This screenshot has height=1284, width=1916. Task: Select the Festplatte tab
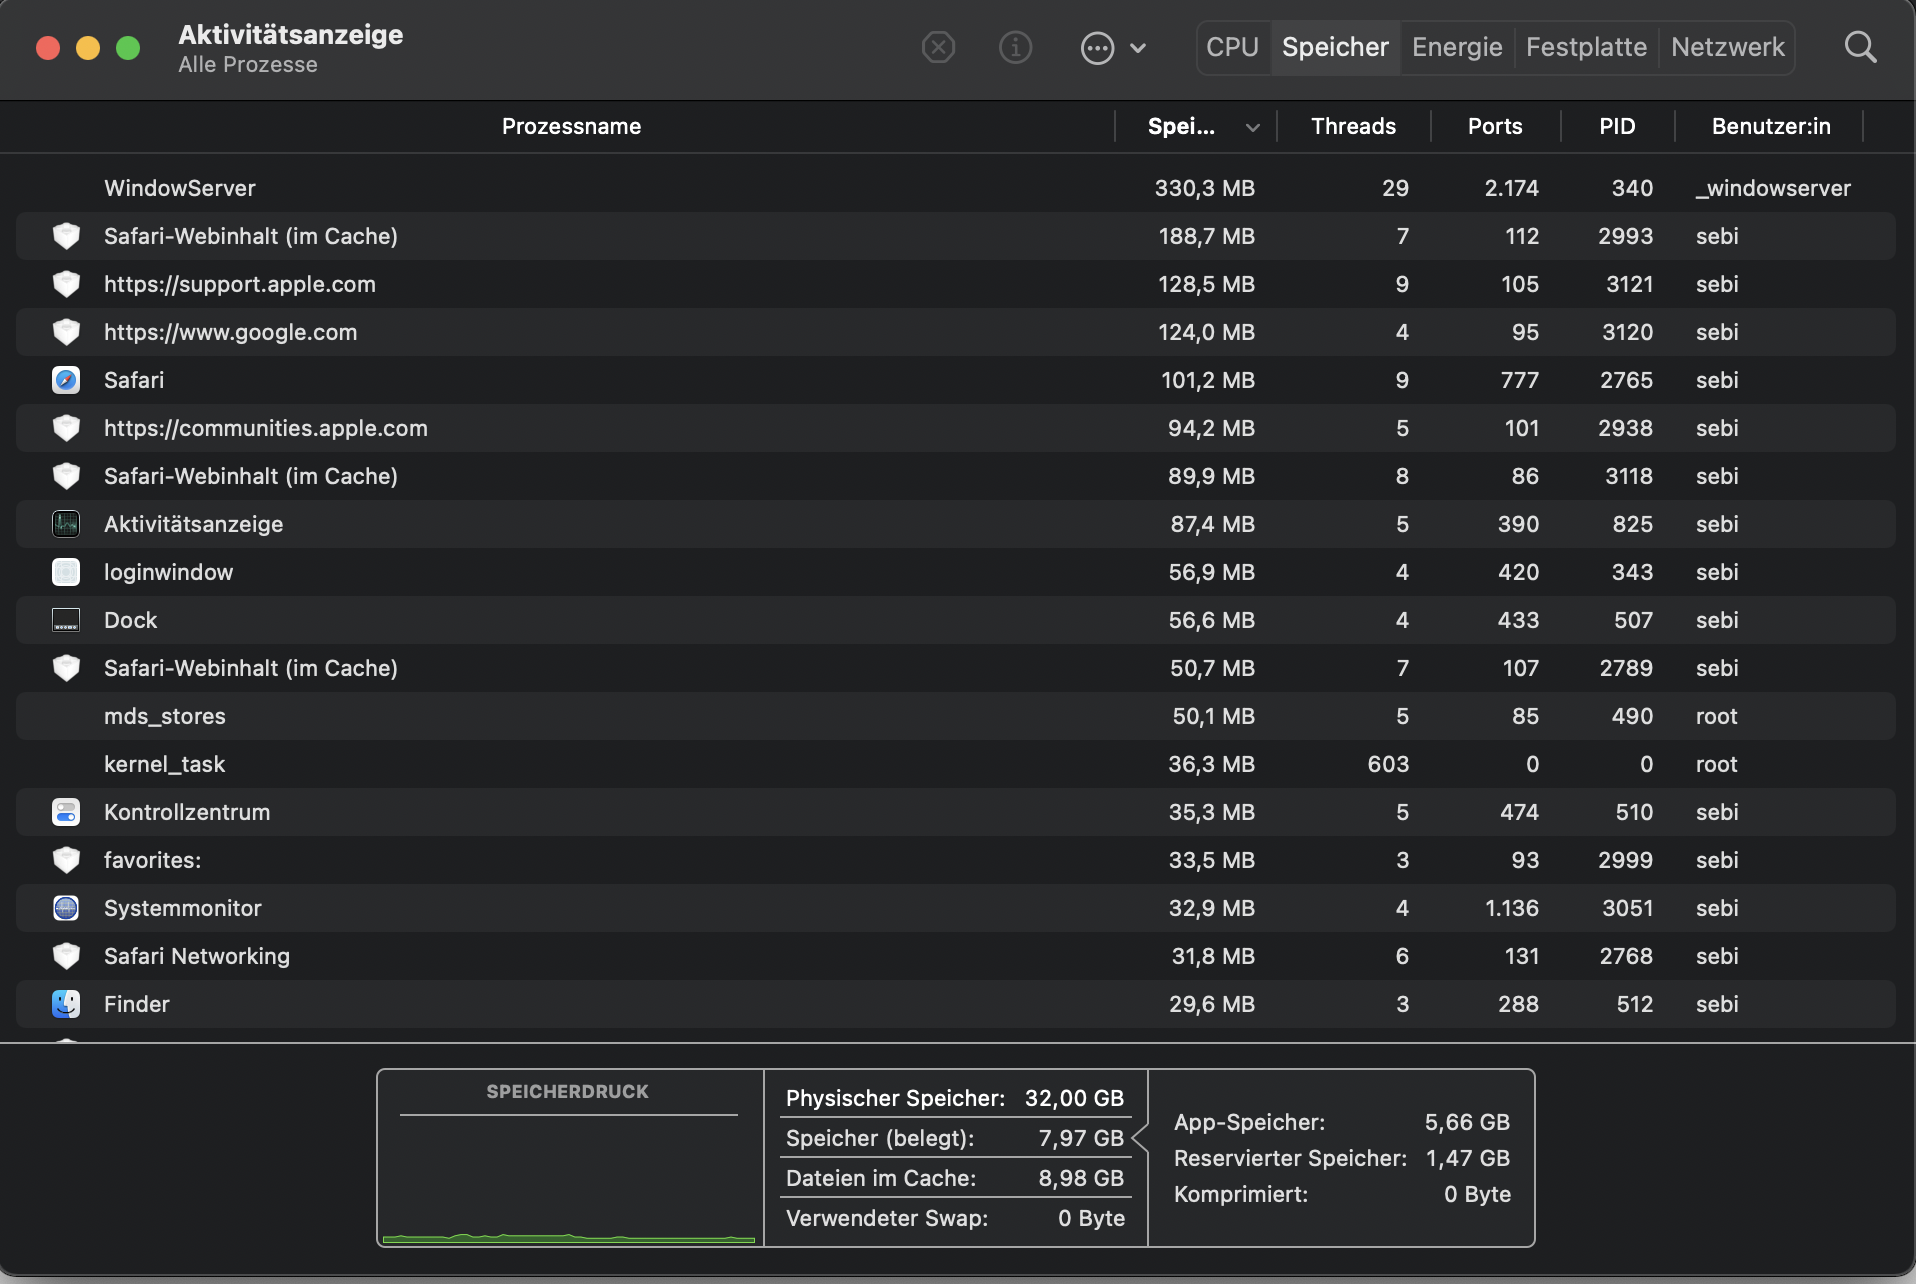1586,47
